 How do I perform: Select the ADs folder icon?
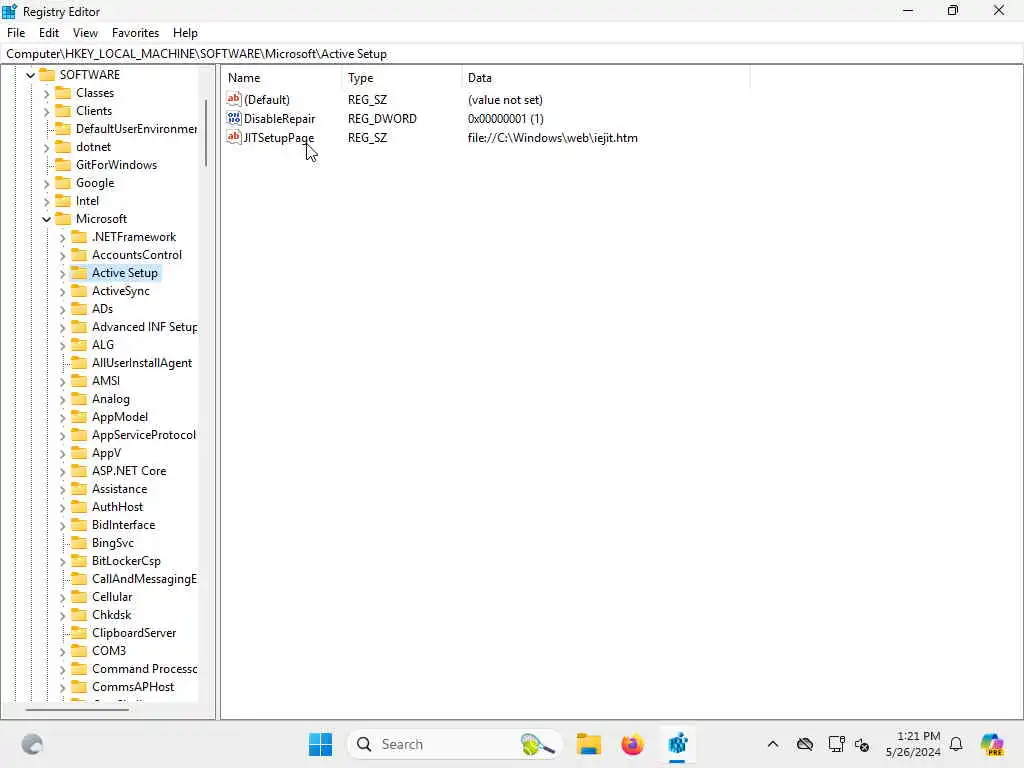point(79,309)
